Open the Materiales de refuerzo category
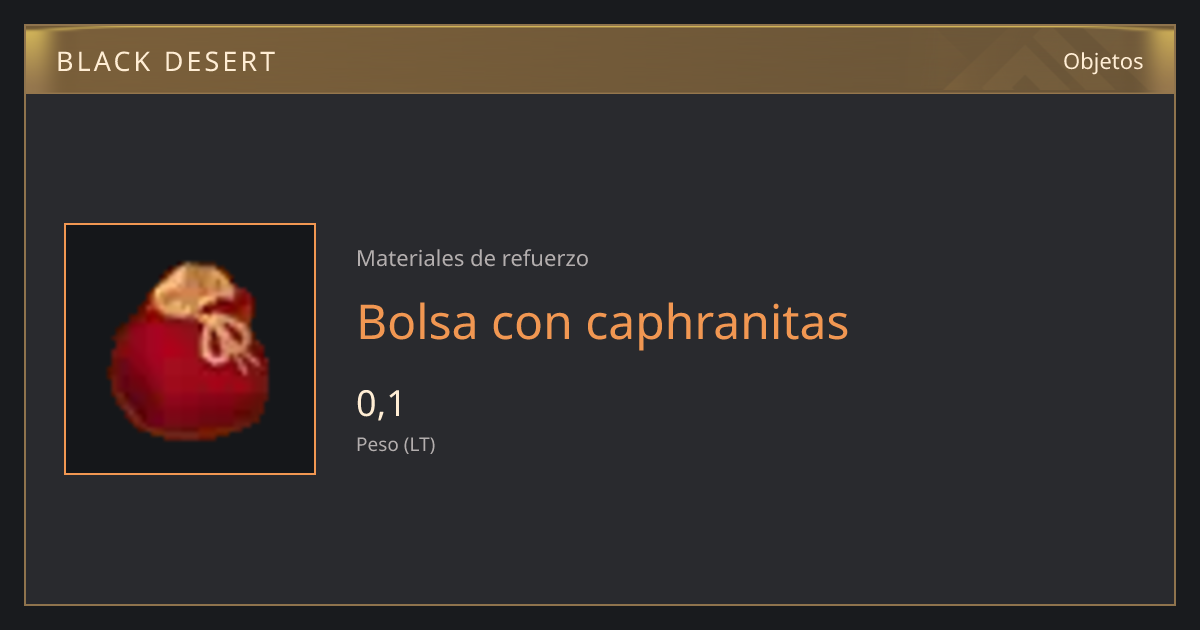 pos(472,258)
